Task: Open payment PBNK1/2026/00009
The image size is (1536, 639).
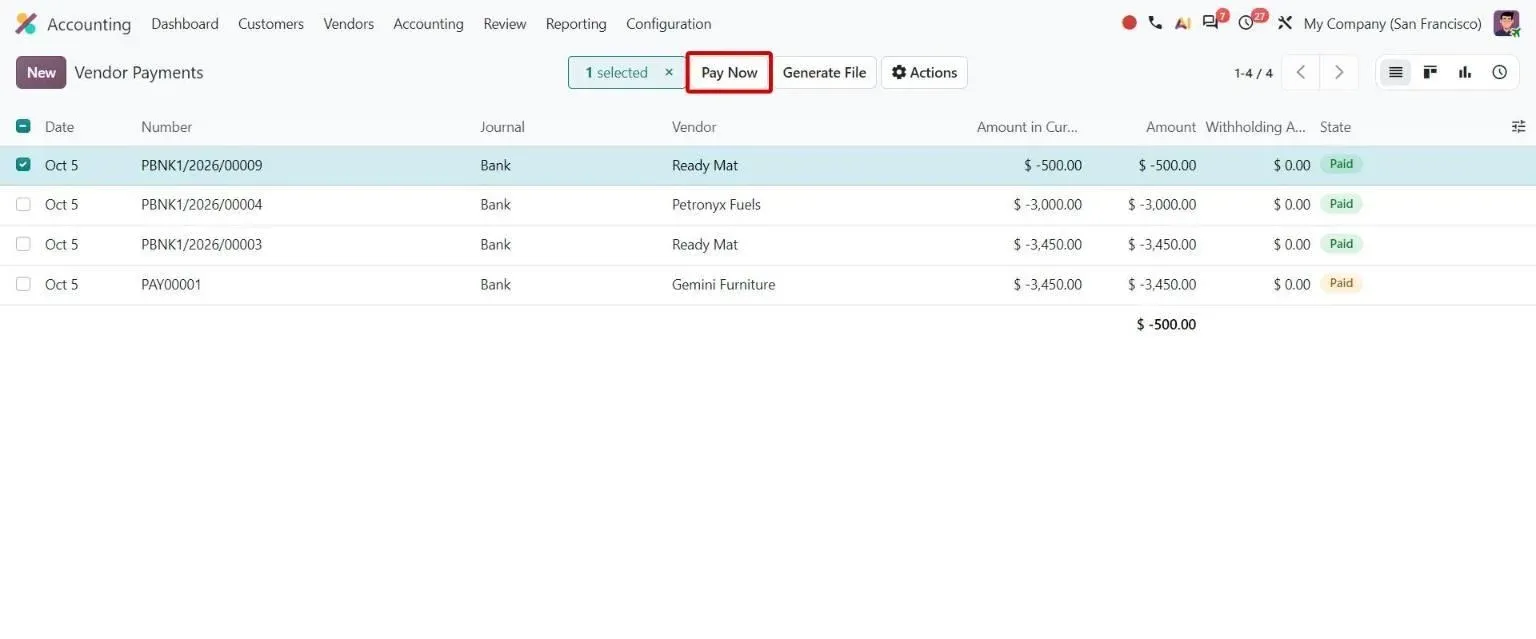Action: (201, 165)
